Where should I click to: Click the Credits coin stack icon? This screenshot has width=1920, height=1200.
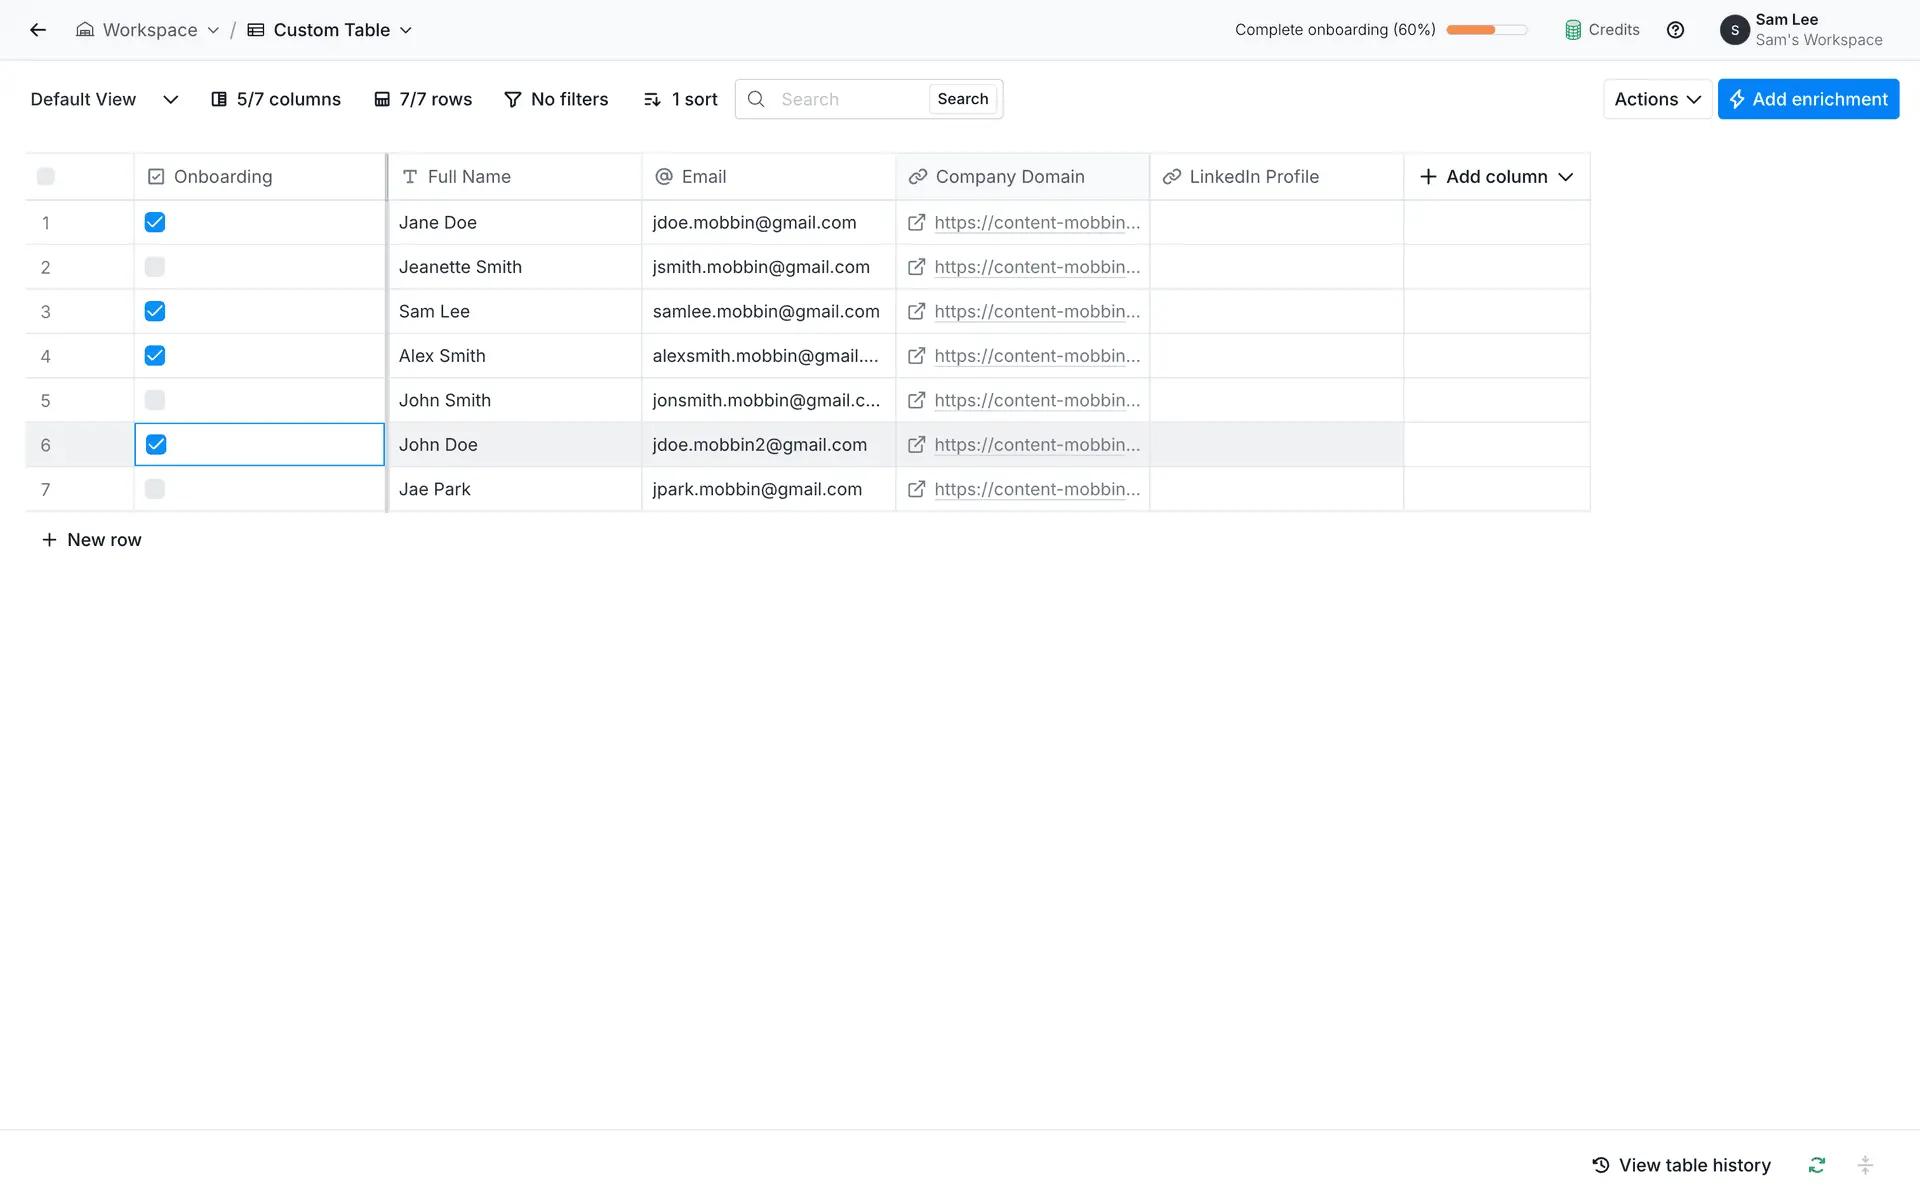tap(1573, 30)
